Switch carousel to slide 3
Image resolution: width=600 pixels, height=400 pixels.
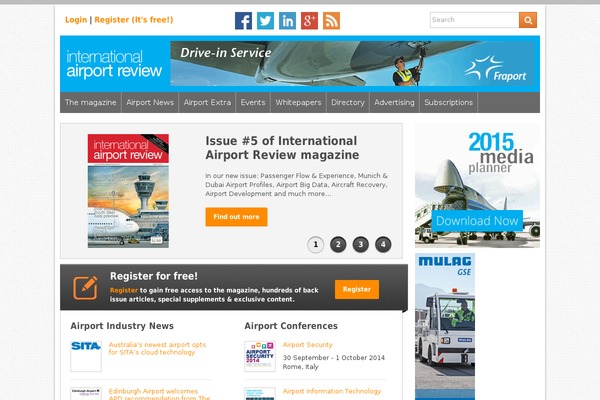pos(361,244)
